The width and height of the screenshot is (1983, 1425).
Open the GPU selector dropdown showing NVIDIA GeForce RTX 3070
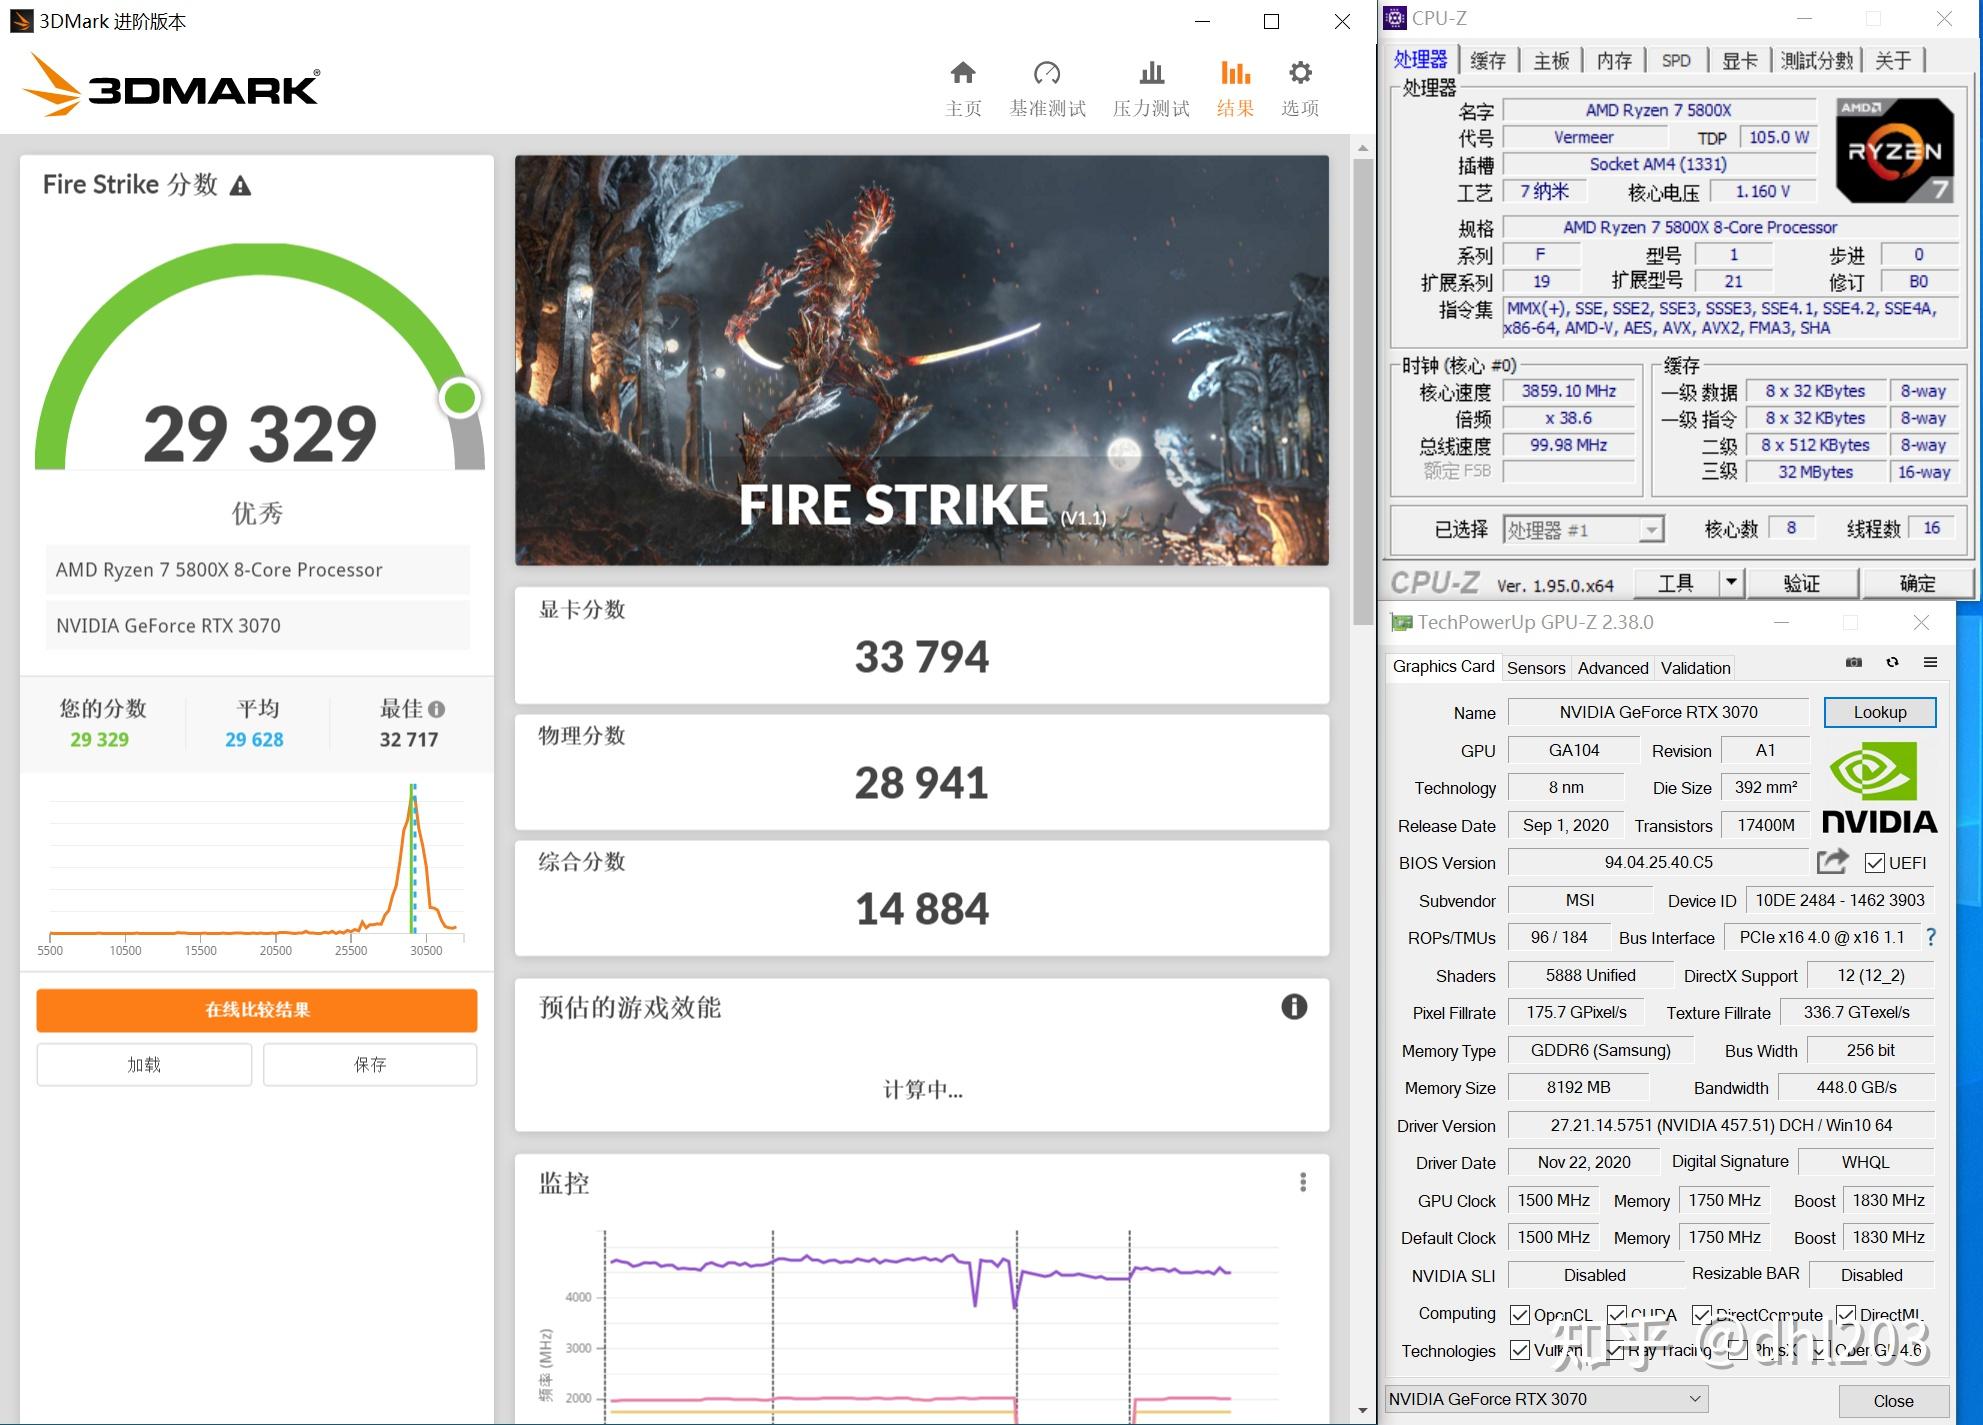tap(1694, 1398)
